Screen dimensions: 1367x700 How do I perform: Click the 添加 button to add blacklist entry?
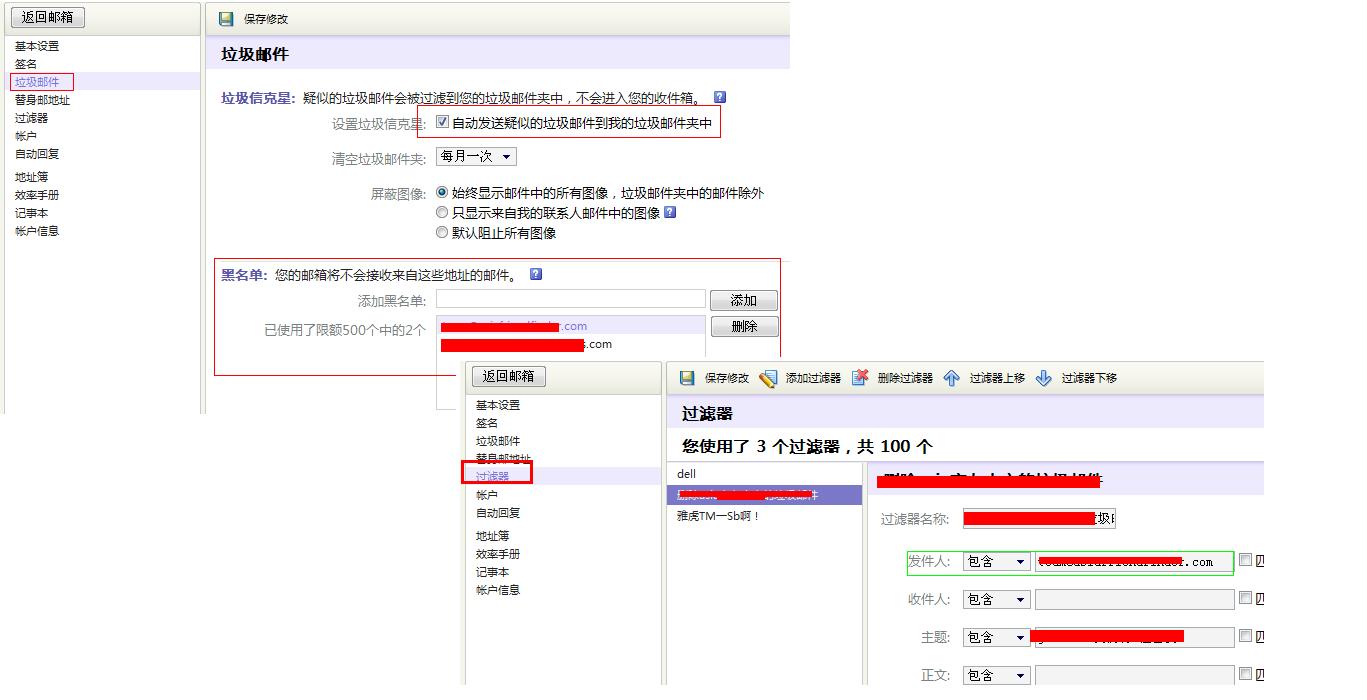[x=744, y=300]
